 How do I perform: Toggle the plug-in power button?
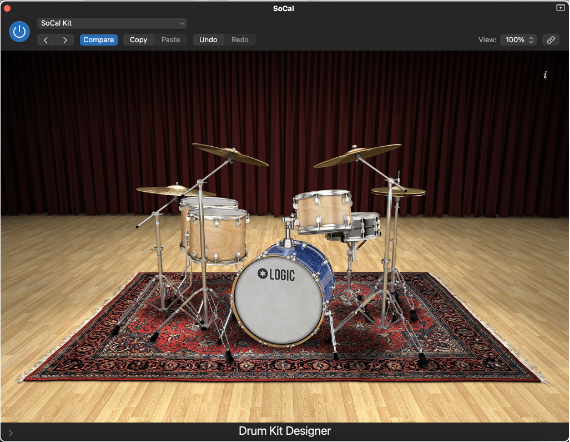tap(19, 32)
